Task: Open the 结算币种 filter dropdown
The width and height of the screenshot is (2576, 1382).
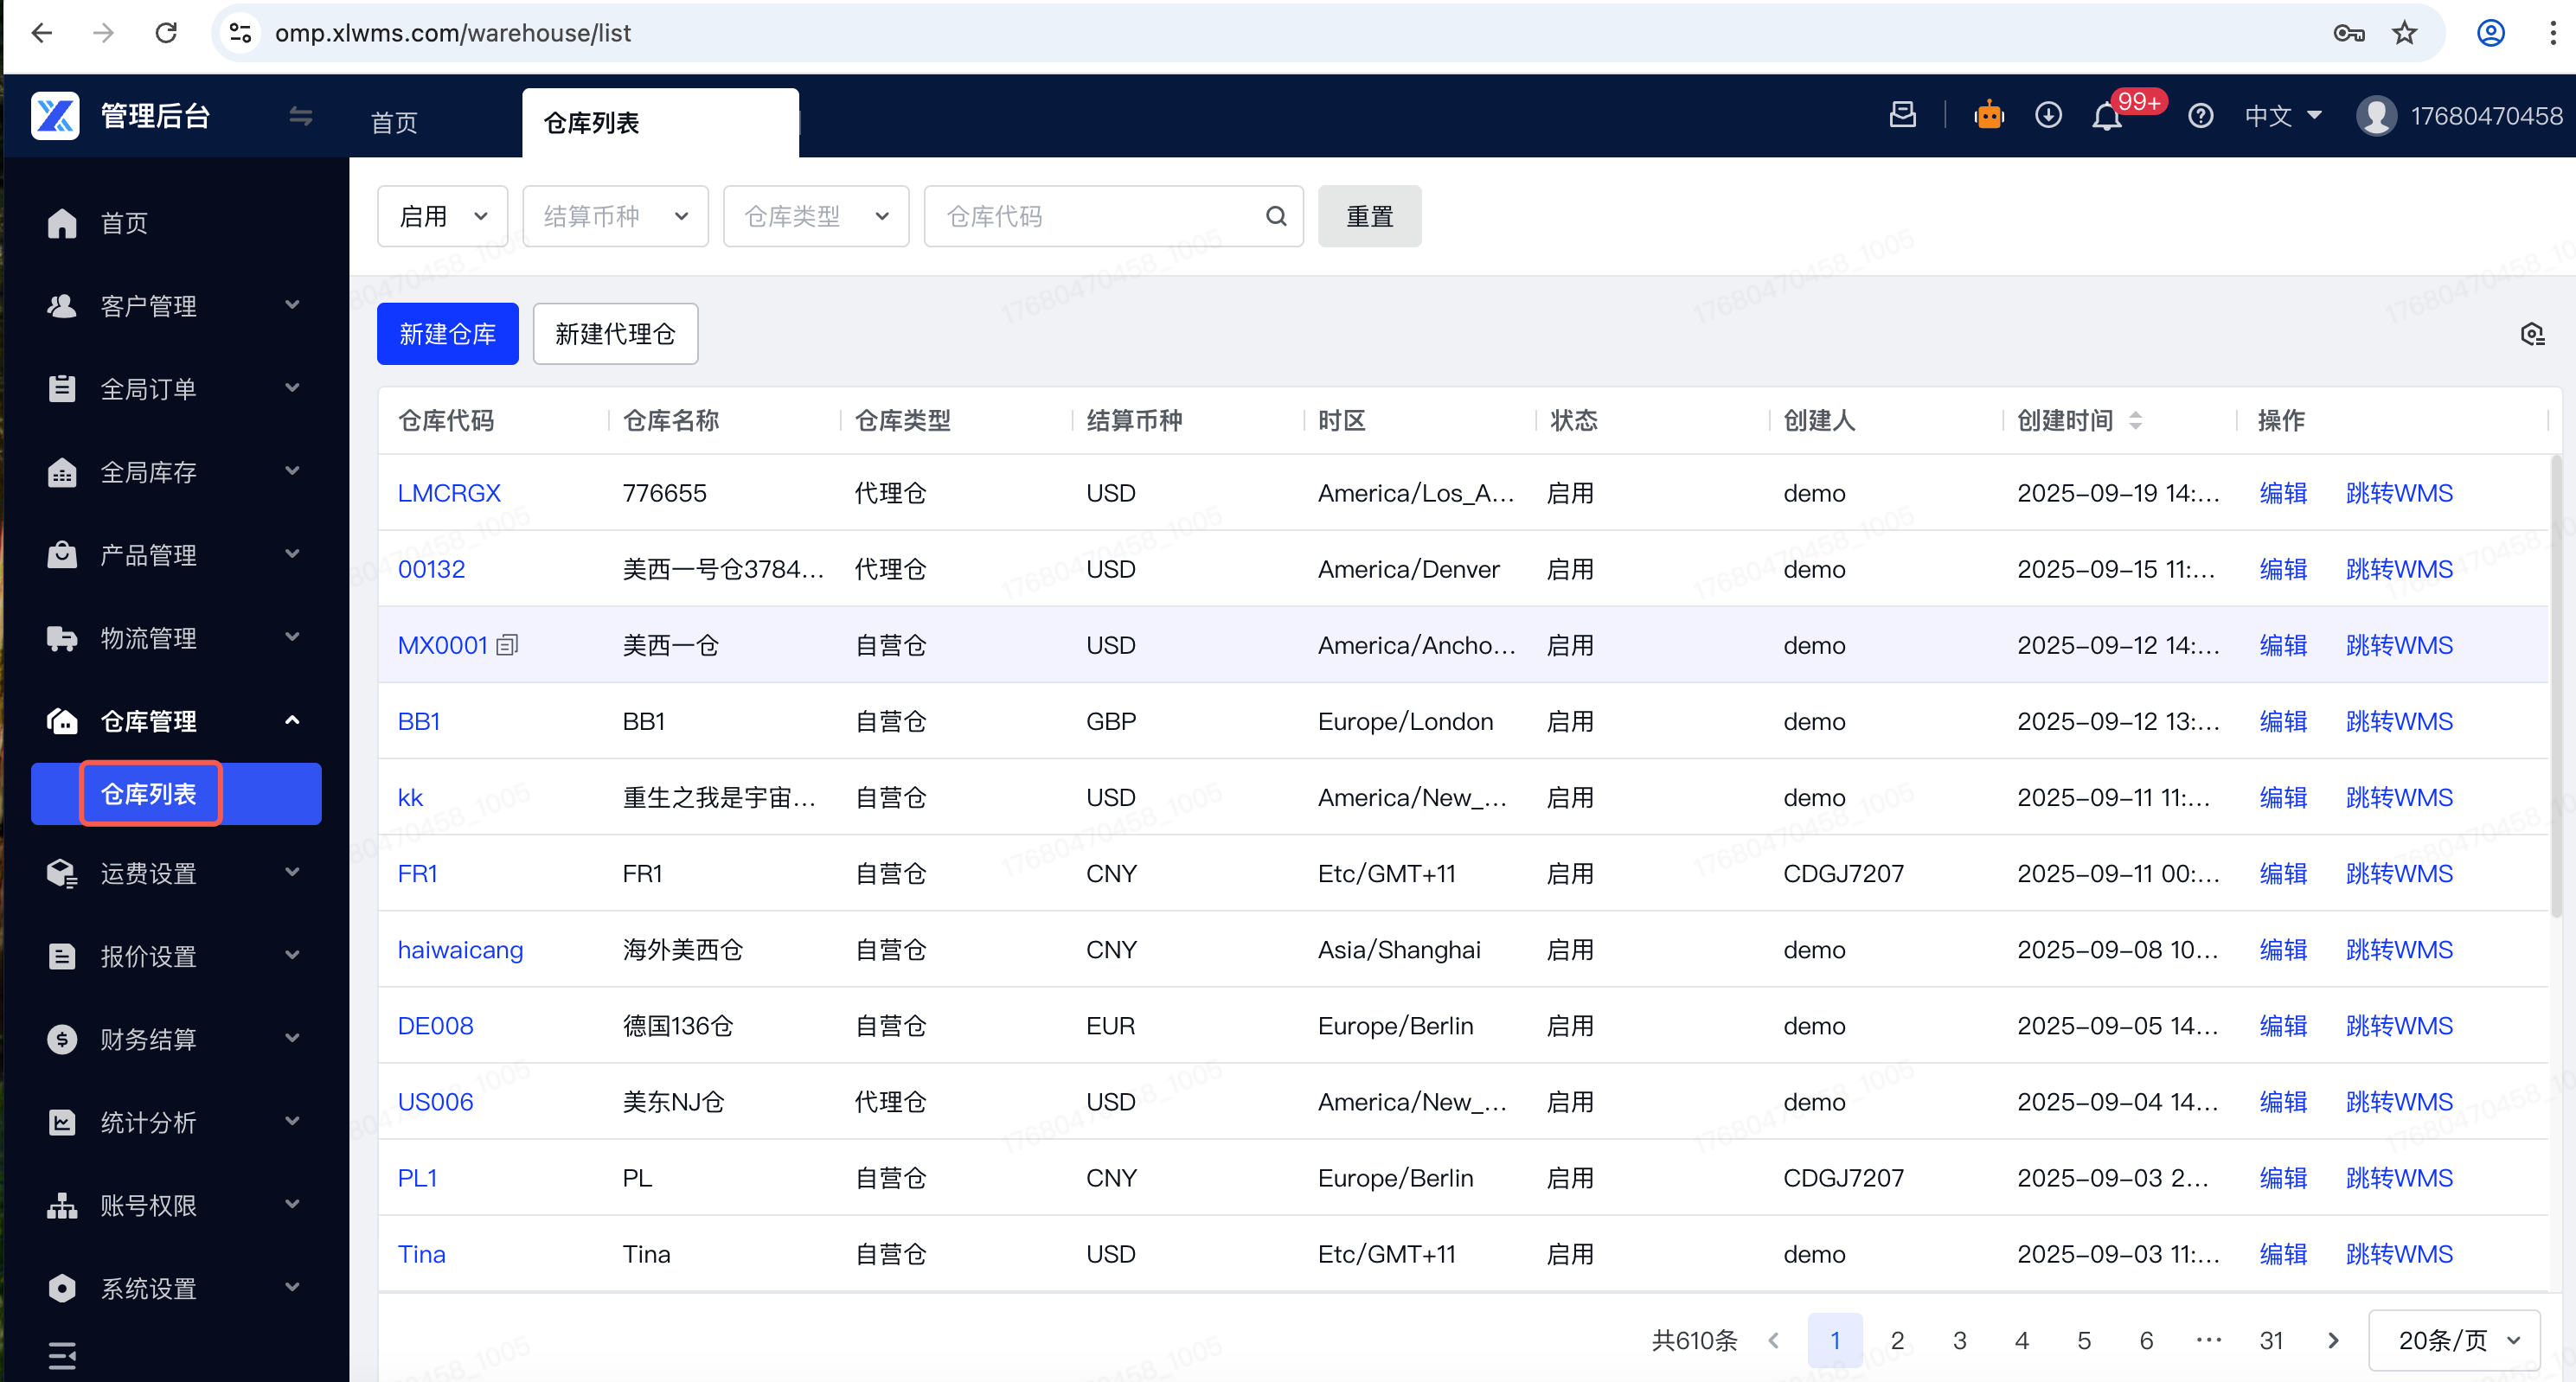Action: [x=615, y=216]
